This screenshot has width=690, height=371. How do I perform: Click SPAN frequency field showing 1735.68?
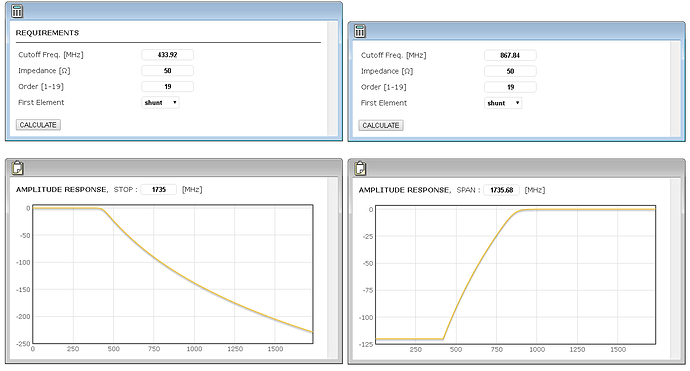(x=501, y=190)
